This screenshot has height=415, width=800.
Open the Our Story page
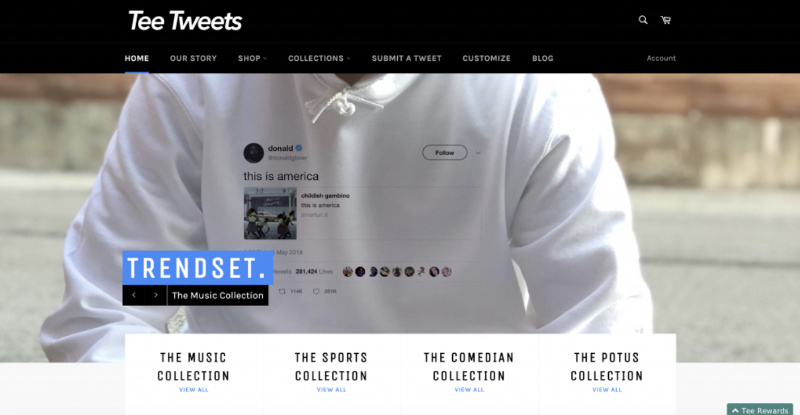pos(193,58)
